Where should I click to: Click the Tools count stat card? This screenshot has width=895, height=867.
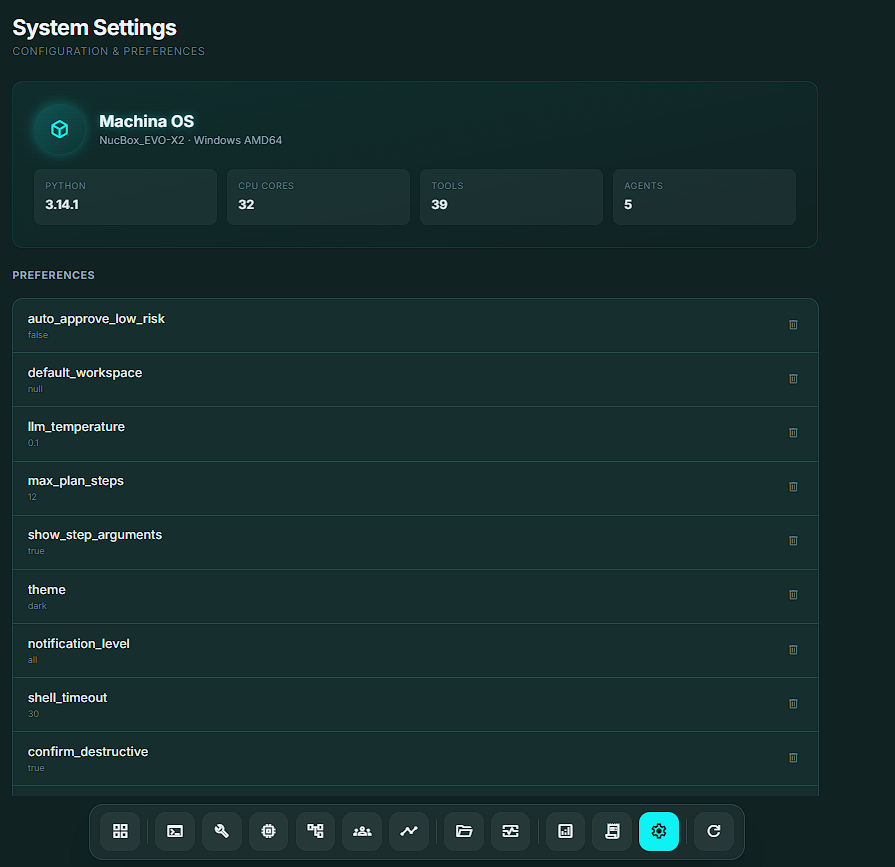[511, 197]
